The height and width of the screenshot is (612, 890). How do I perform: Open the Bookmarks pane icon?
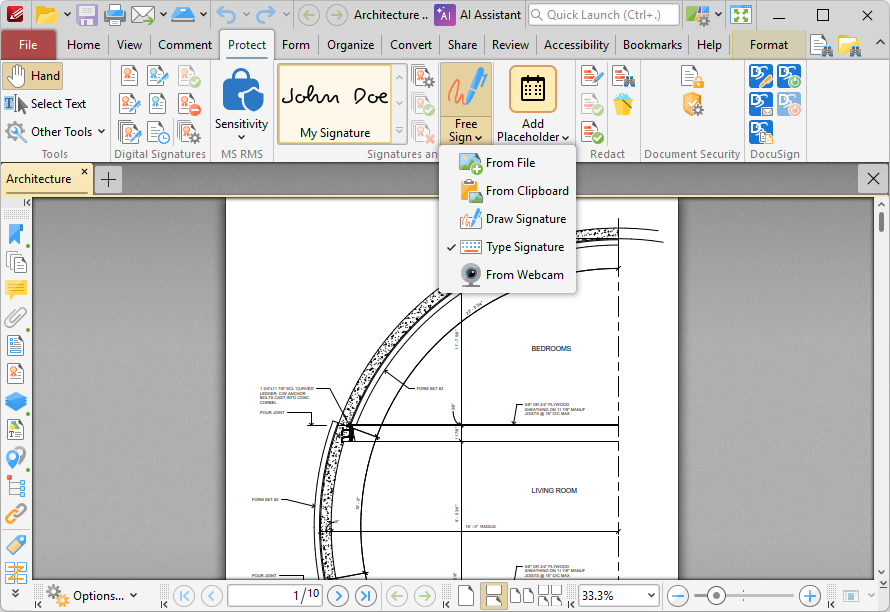click(x=15, y=234)
